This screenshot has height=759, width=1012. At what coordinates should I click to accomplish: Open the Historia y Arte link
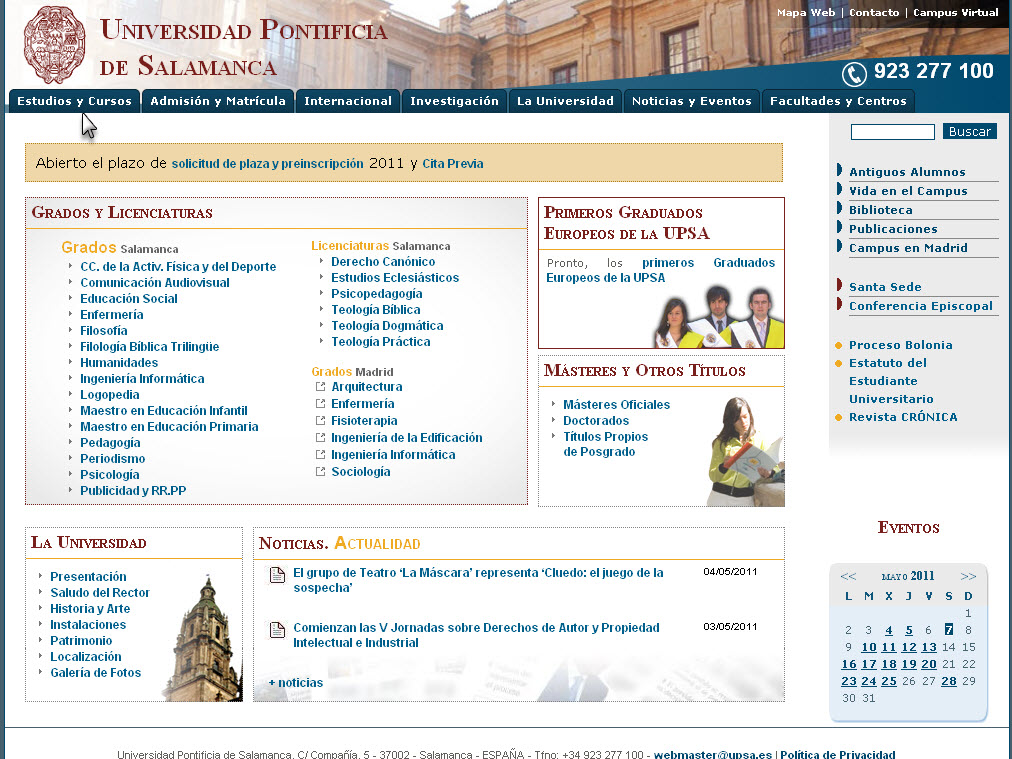click(90, 609)
